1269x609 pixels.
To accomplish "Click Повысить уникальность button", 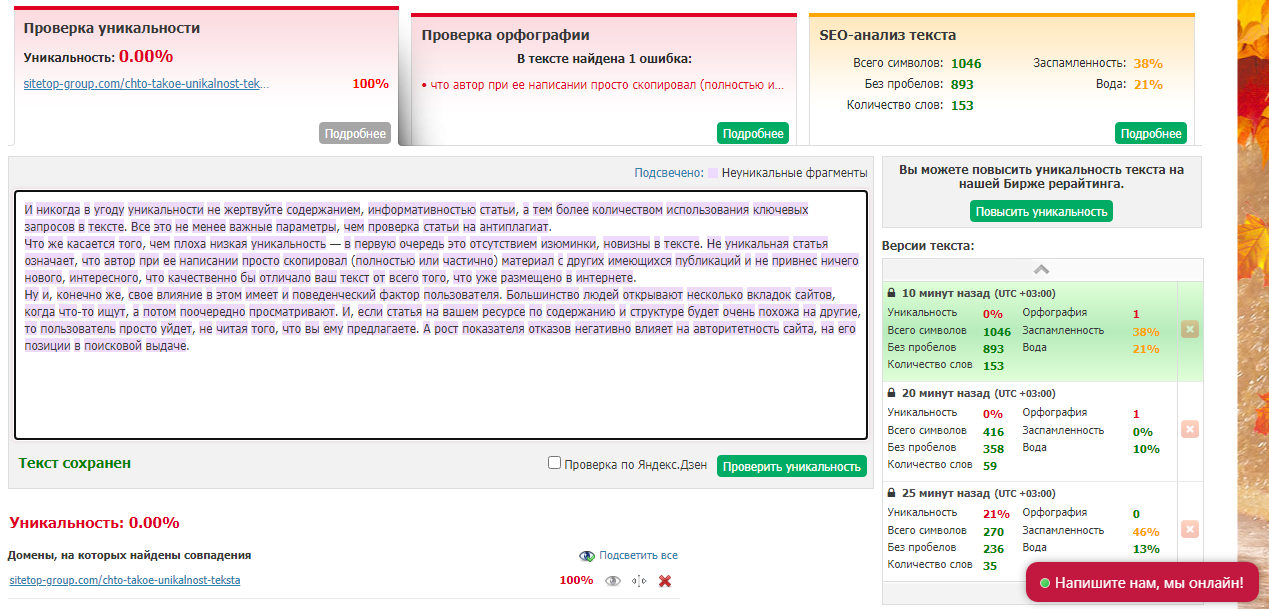I will click(1041, 212).
